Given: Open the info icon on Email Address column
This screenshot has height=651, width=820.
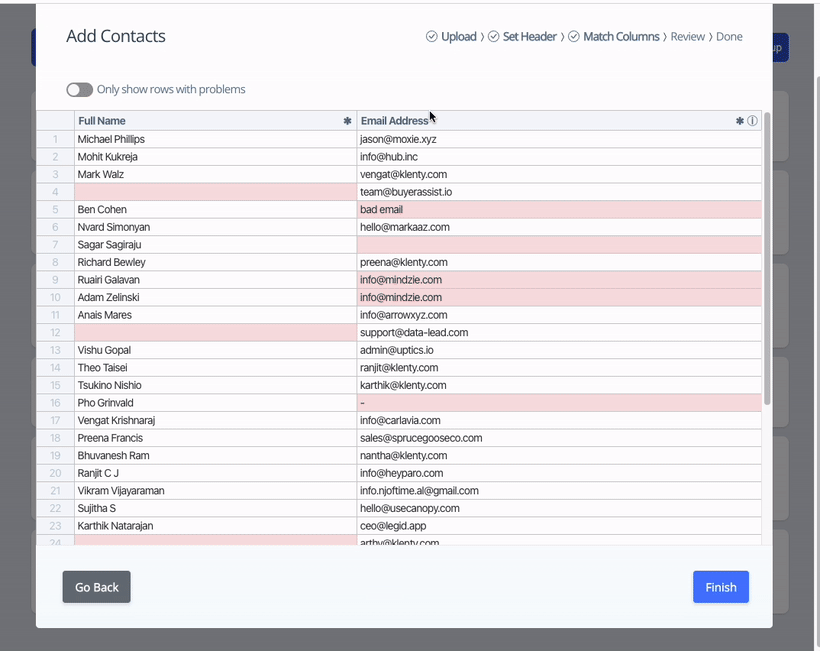Looking at the screenshot, I should 752,120.
